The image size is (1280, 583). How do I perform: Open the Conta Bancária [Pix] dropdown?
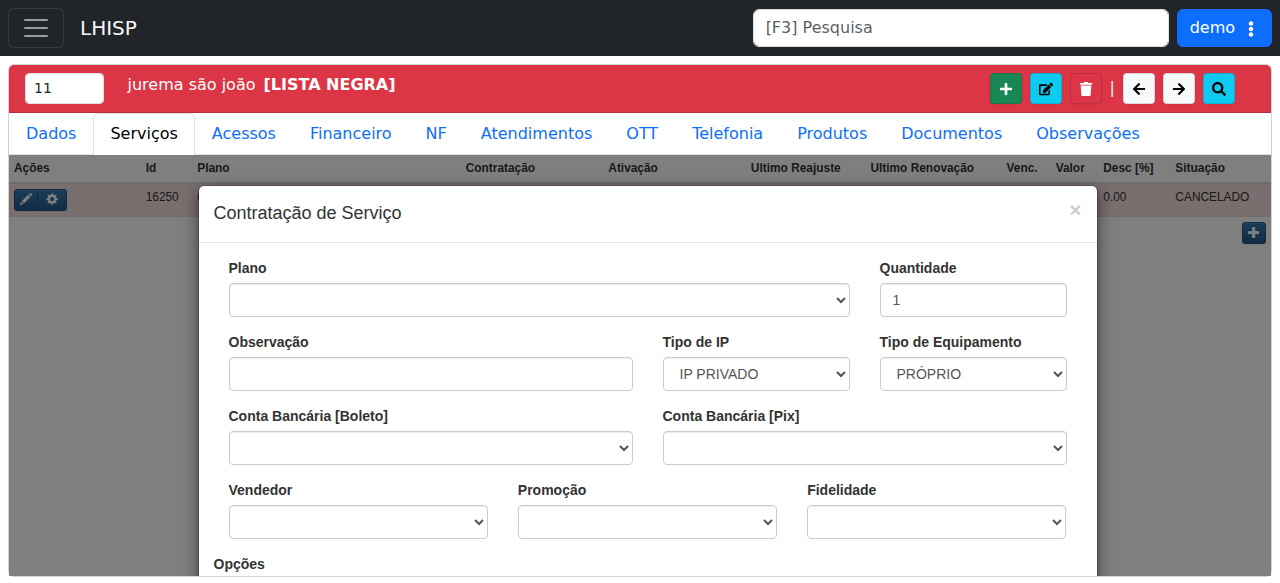click(865, 448)
